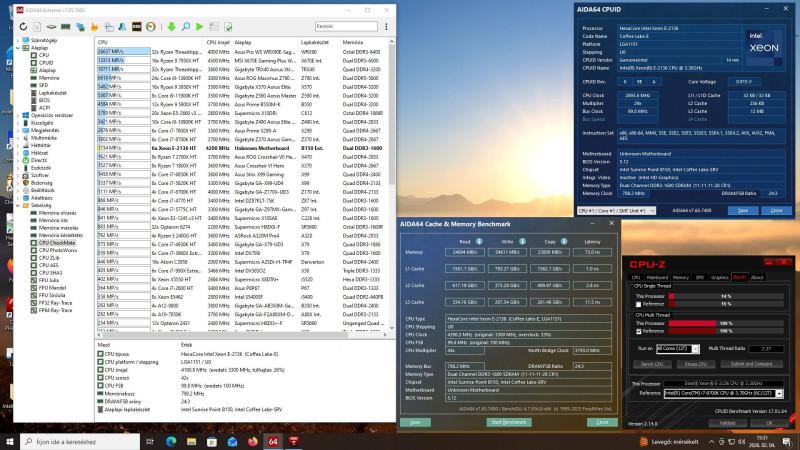Show hidden system tray icons

[x=711, y=442]
